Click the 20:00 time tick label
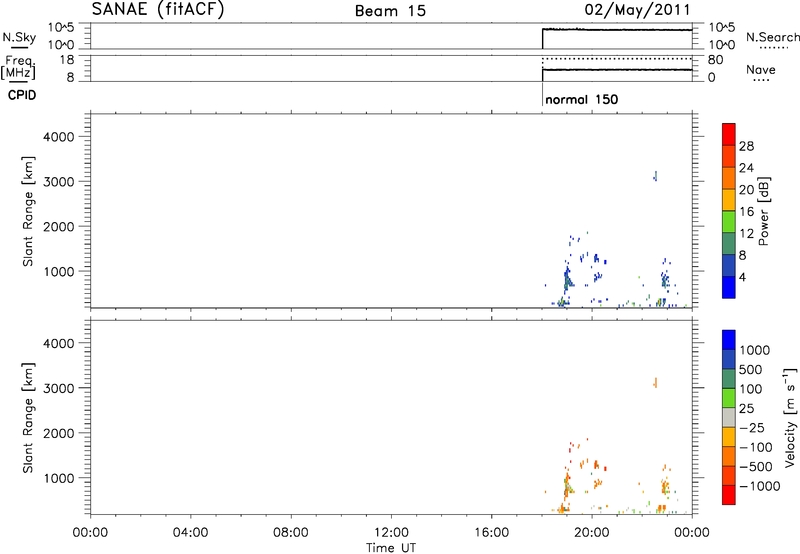800x554 pixels. (x=592, y=533)
